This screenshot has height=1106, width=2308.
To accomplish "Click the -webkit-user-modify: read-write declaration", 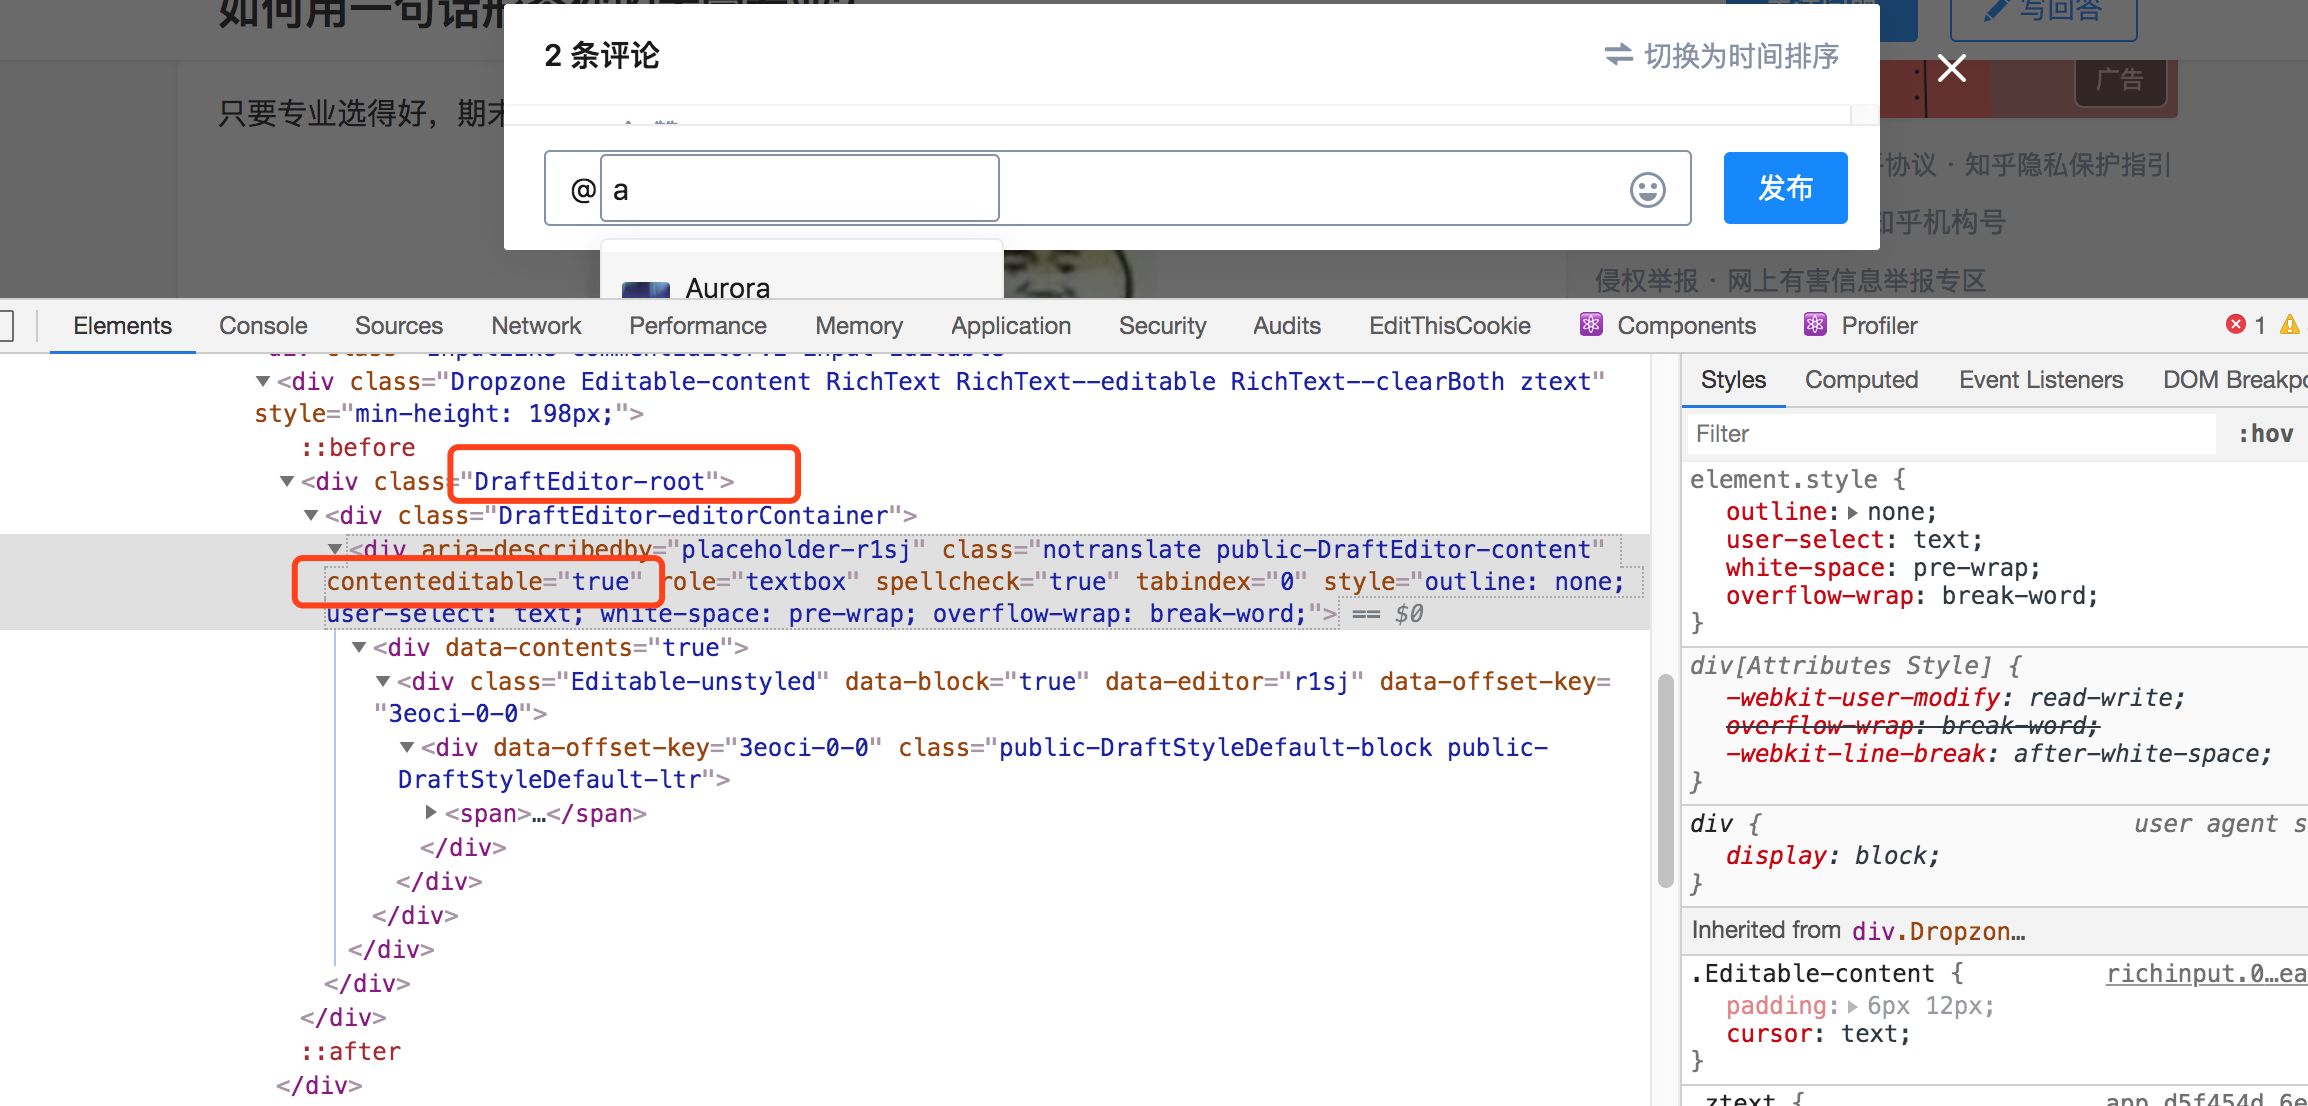I will point(1956,697).
